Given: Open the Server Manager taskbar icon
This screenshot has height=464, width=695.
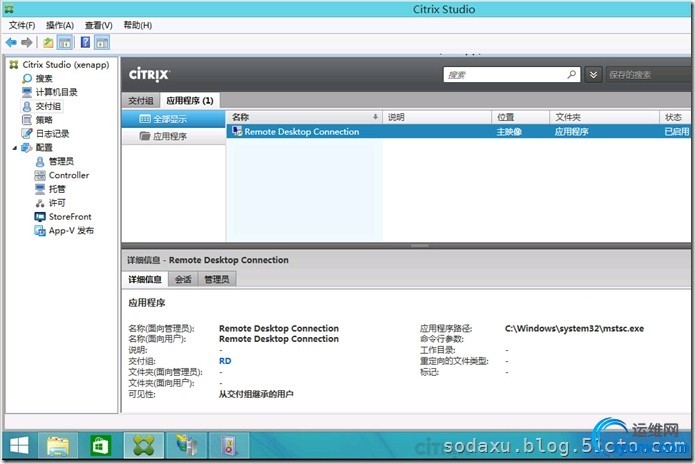Looking at the screenshot, I should click(187, 445).
